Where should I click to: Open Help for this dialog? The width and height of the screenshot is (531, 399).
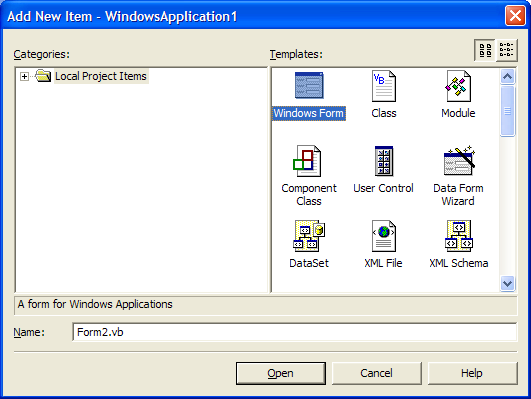pyautogui.click(x=472, y=373)
